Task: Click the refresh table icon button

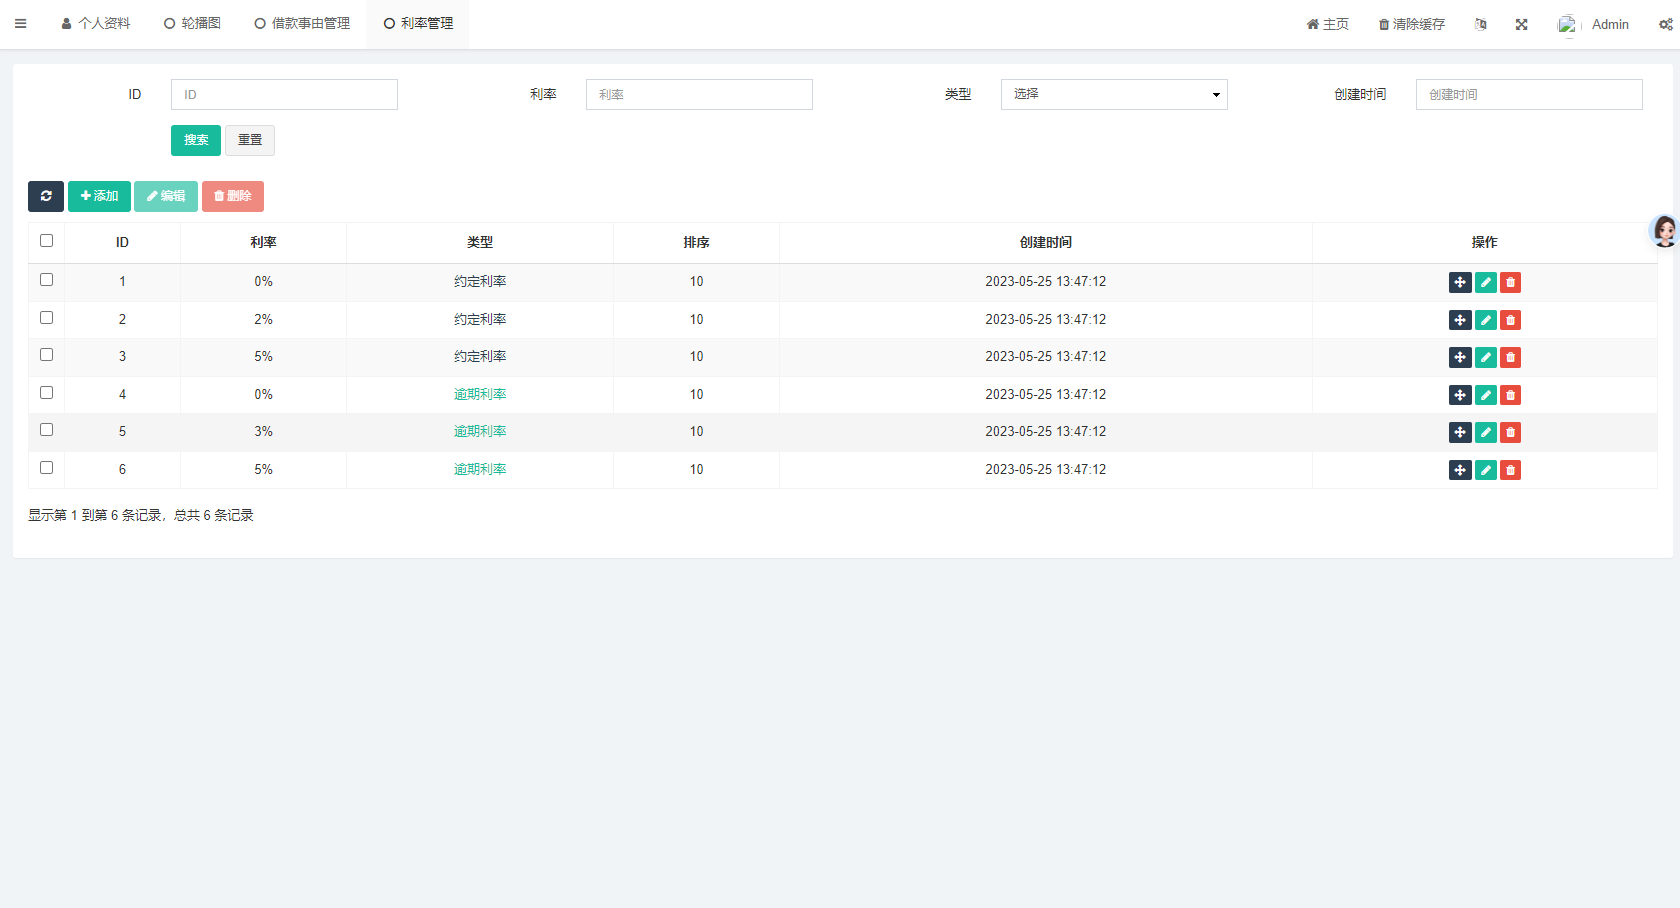Action: (x=46, y=196)
